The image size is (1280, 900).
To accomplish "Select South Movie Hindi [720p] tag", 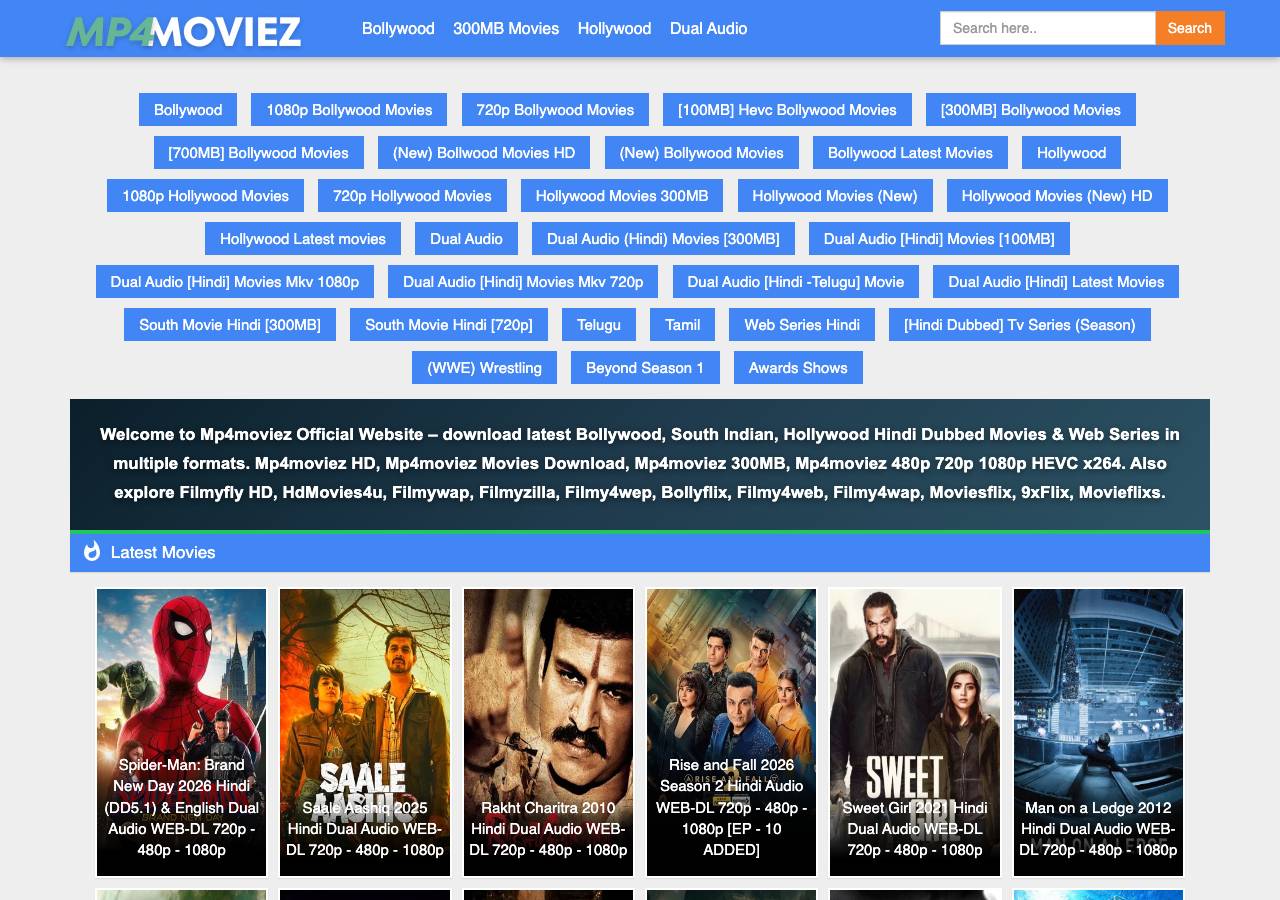I will click(x=449, y=325).
